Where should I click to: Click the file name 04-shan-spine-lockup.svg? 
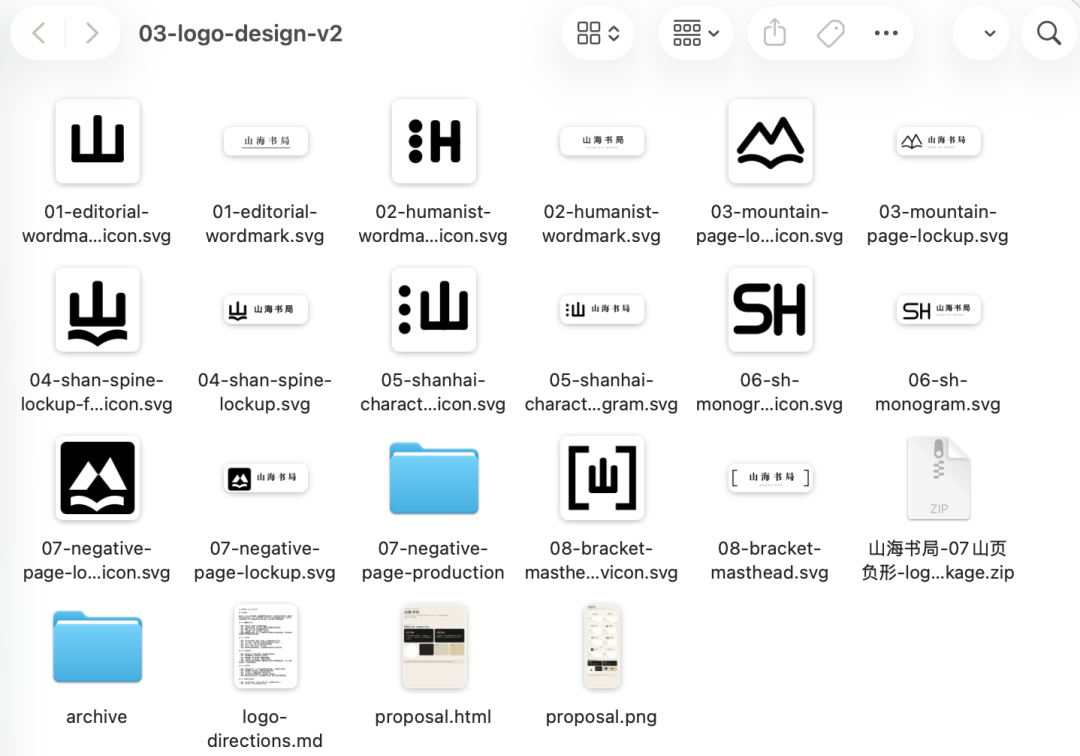coord(265,392)
